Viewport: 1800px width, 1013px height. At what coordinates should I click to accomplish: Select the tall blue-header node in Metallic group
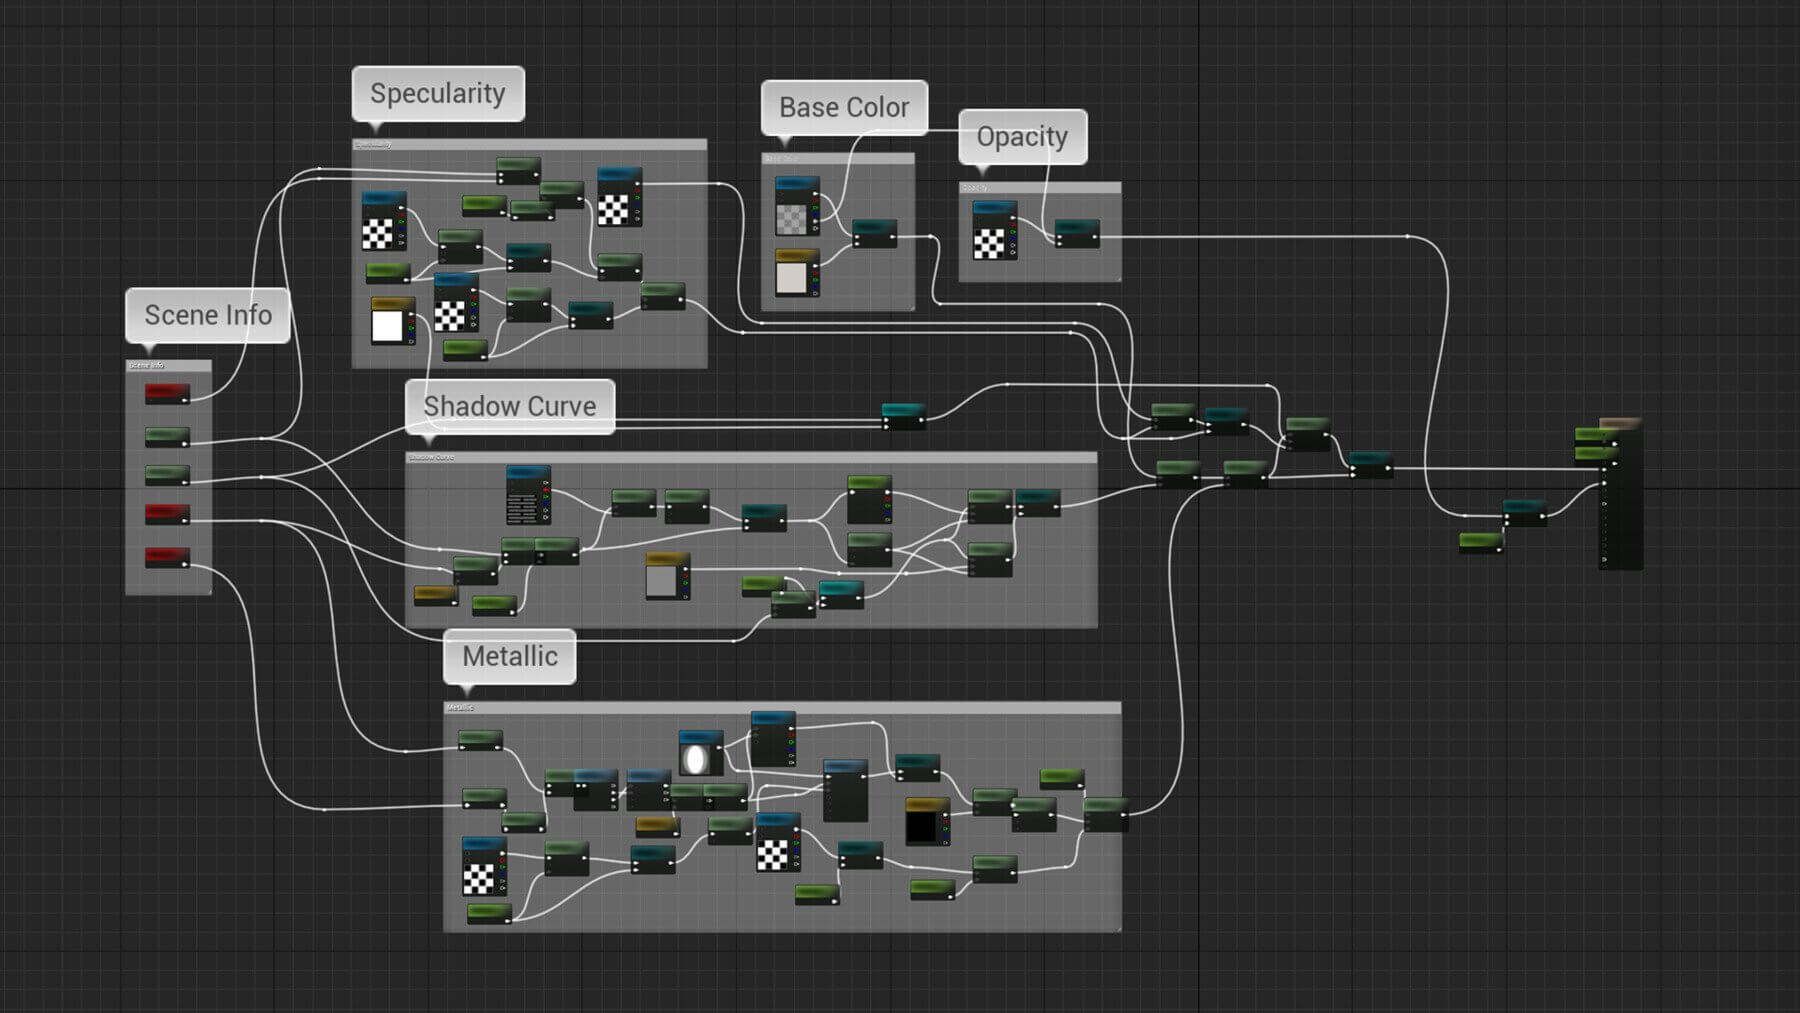[845, 791]
